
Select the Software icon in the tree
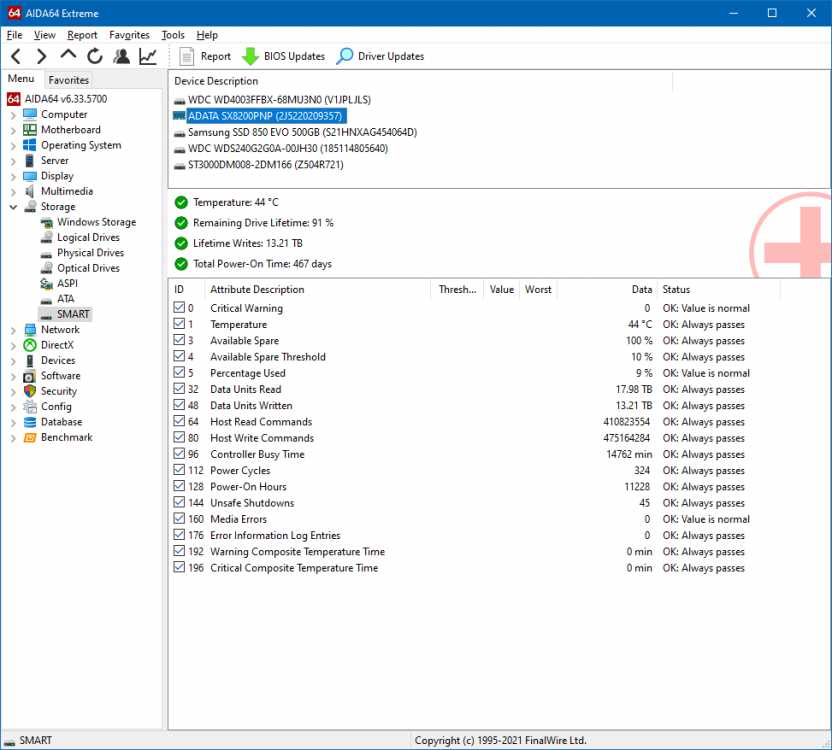30,376
